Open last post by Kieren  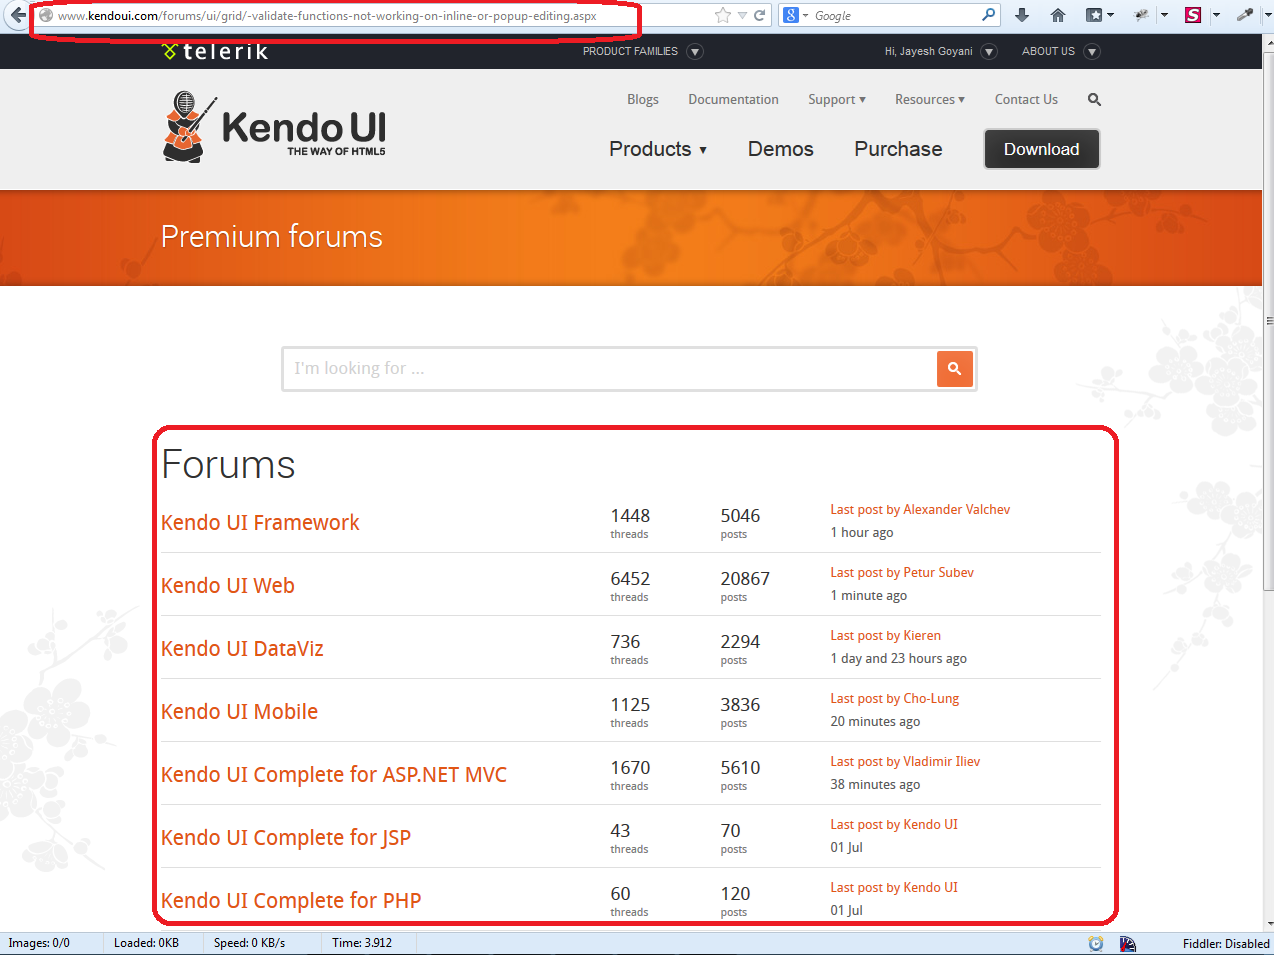tap(885, 635)
